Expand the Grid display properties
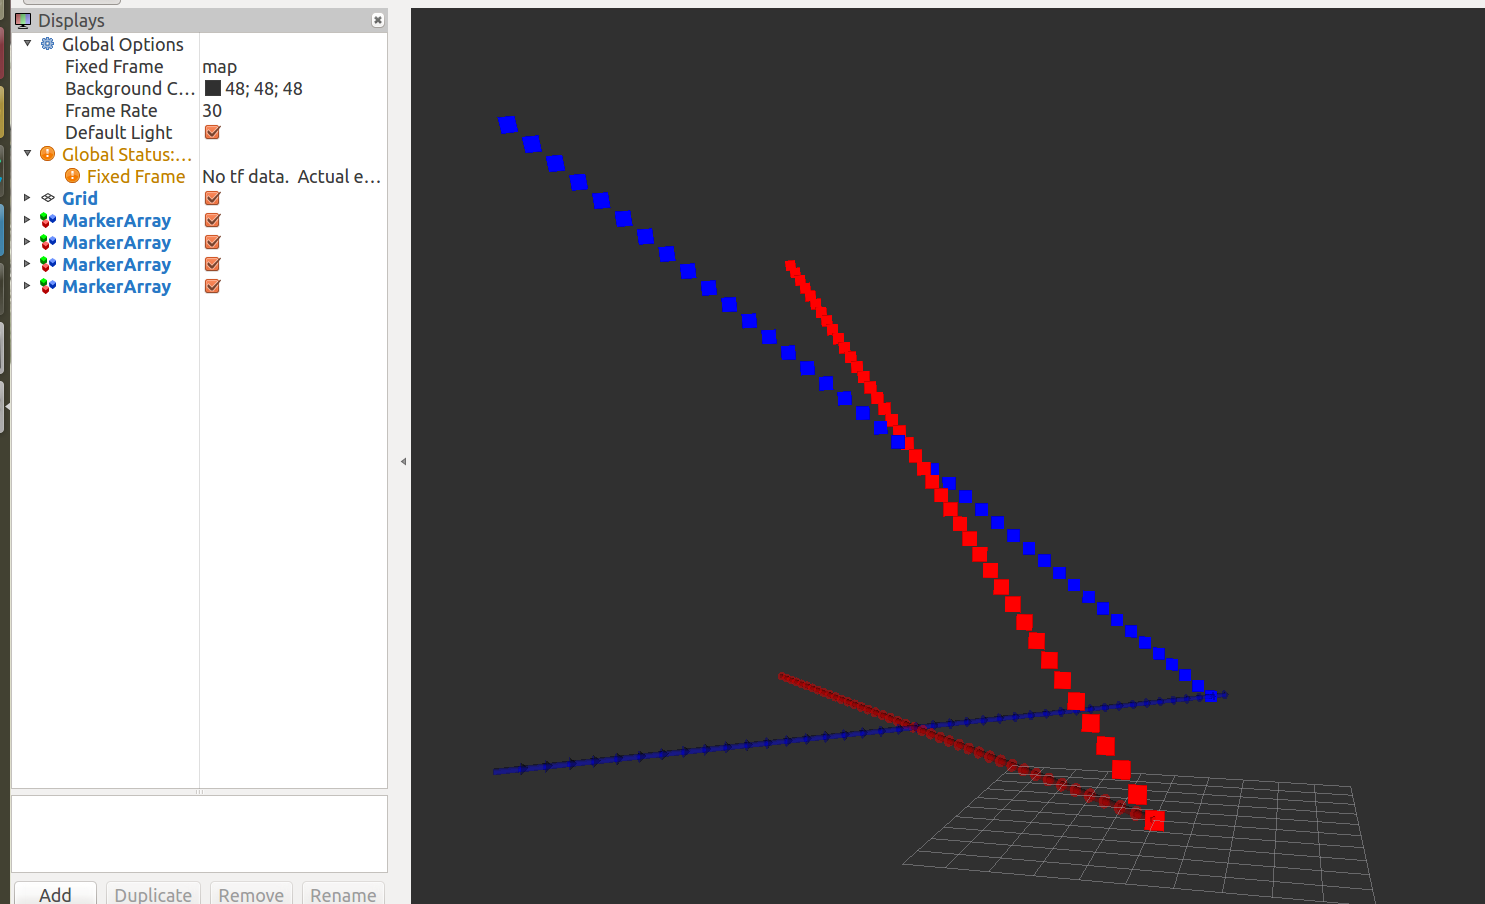Image resolution: width=1485 pixels, height=904 pixels. tap(26, 198)
